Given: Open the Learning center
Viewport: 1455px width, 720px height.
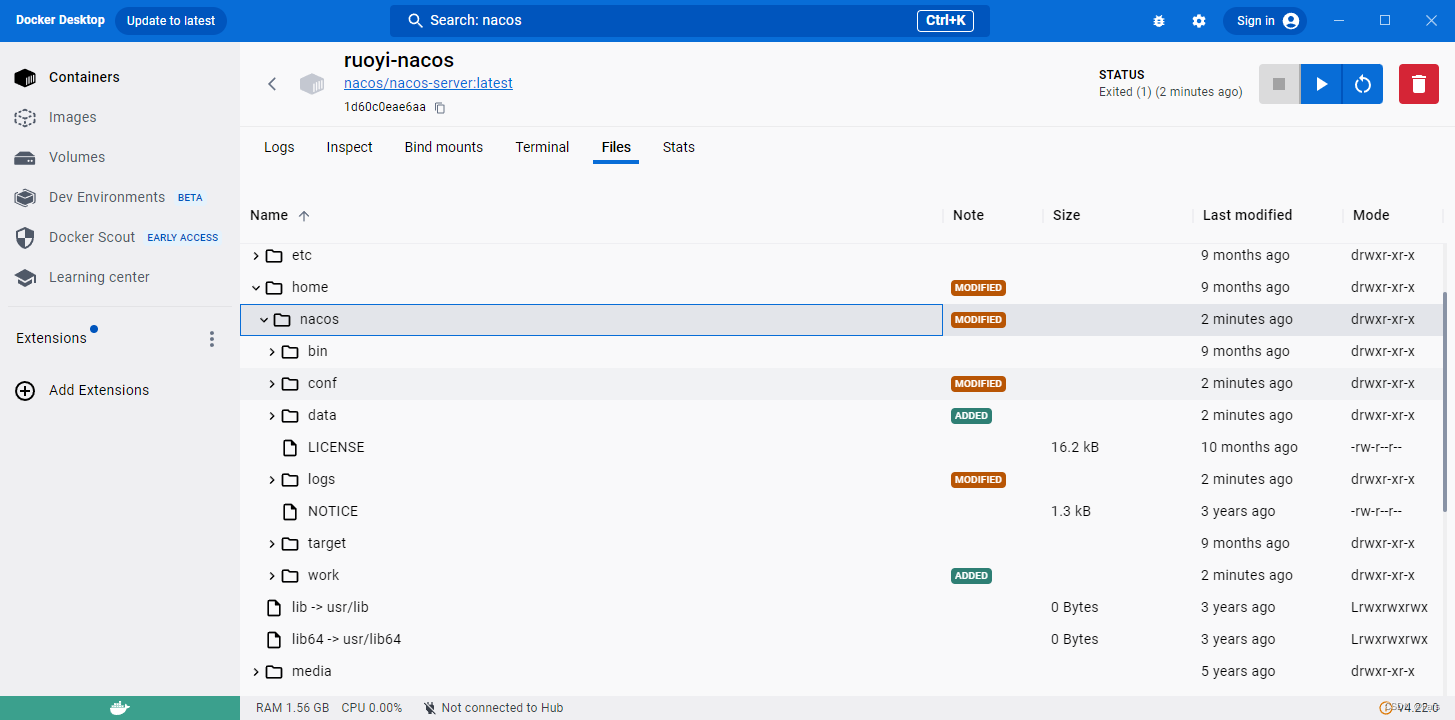Looking at the screenshot, I should click(x=98, y=277).
